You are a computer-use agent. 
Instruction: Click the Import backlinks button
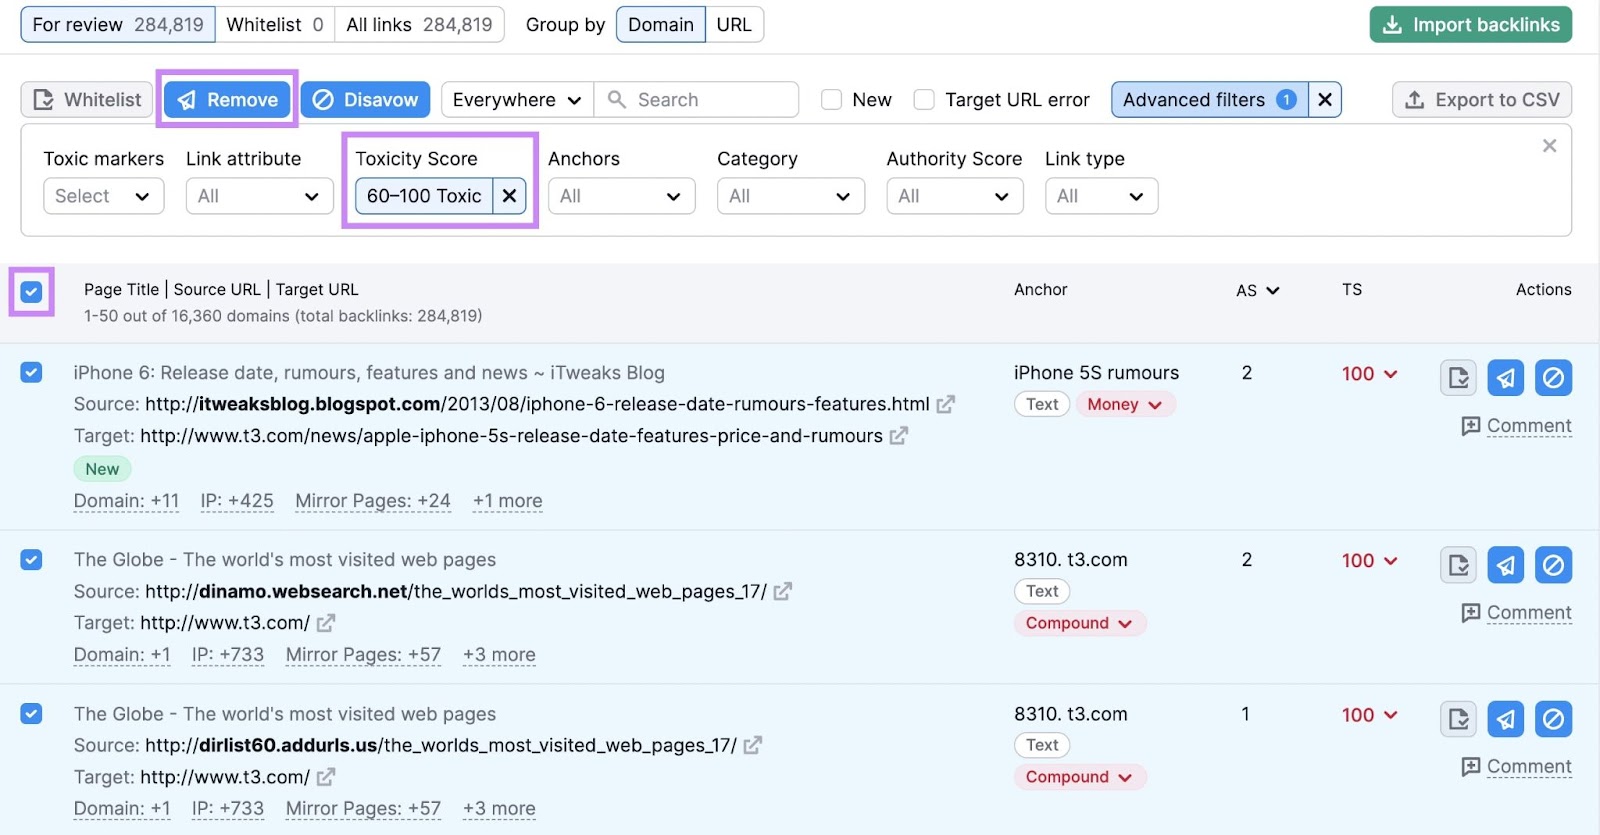pyautogui.click(x=1470, y=25)
